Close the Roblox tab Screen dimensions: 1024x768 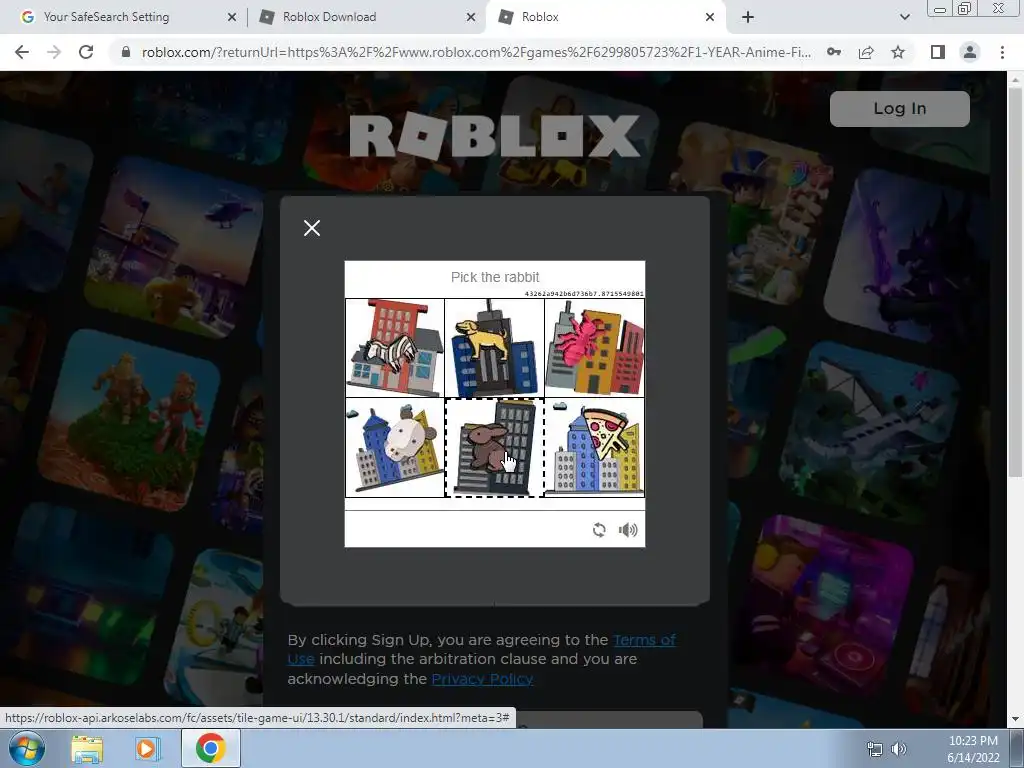click(710, 17)
